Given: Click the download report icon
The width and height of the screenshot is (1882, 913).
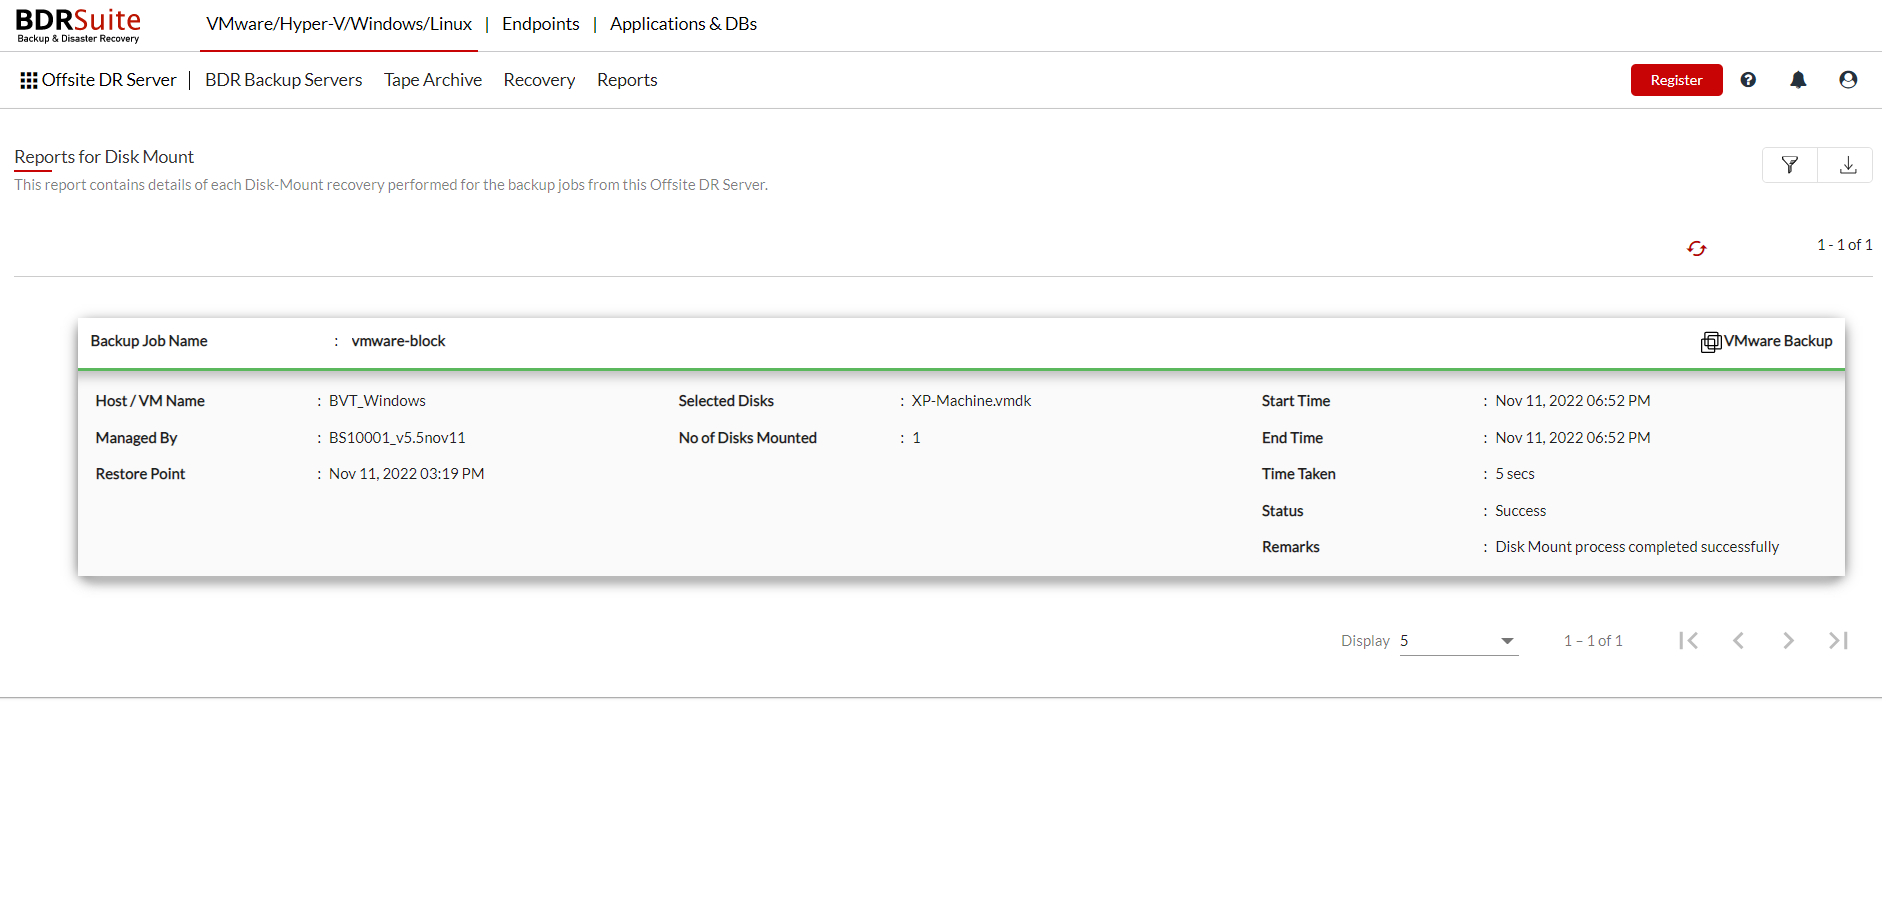Looking at the screenshot, I should pos(1848,165).
